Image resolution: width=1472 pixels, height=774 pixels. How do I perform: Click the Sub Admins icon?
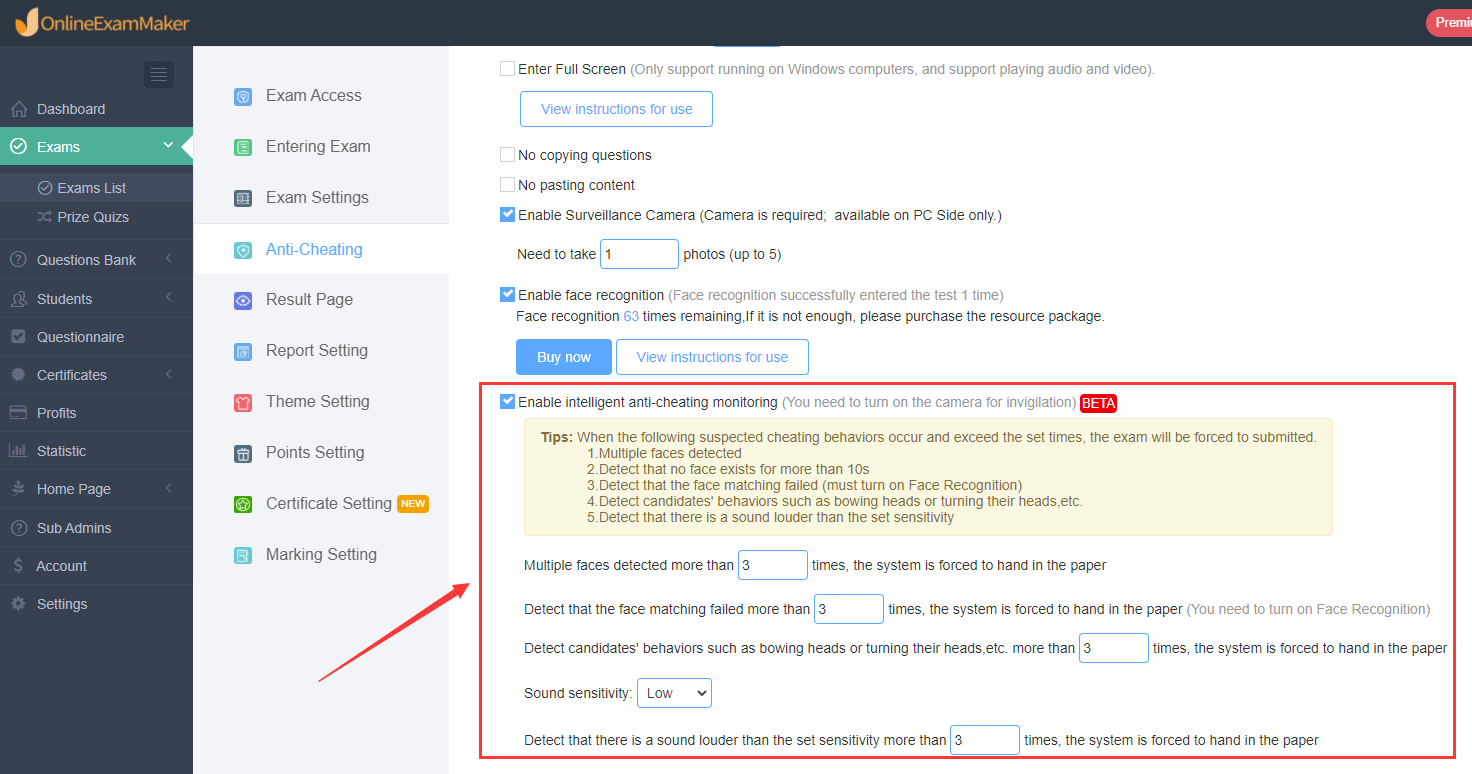tap(18, 528)
